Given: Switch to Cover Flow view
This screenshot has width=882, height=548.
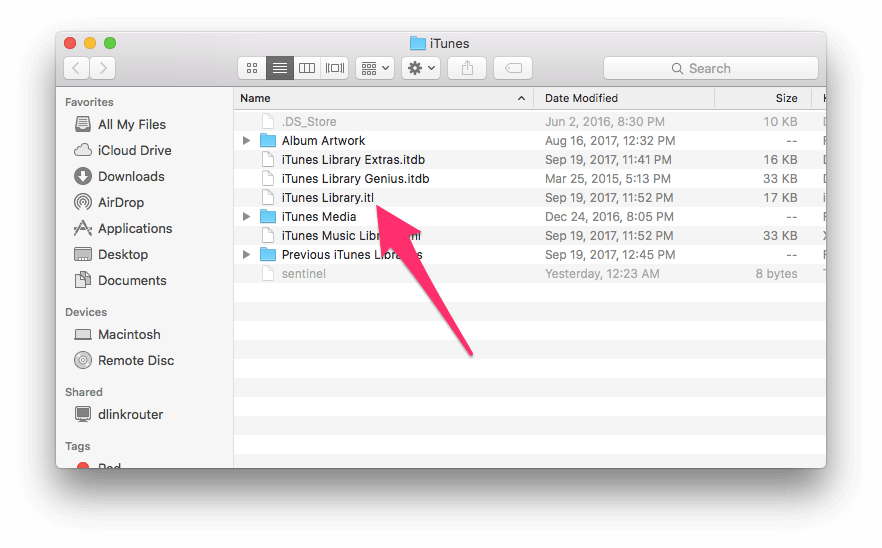Looking at the screenshot, I should point(335,68).
